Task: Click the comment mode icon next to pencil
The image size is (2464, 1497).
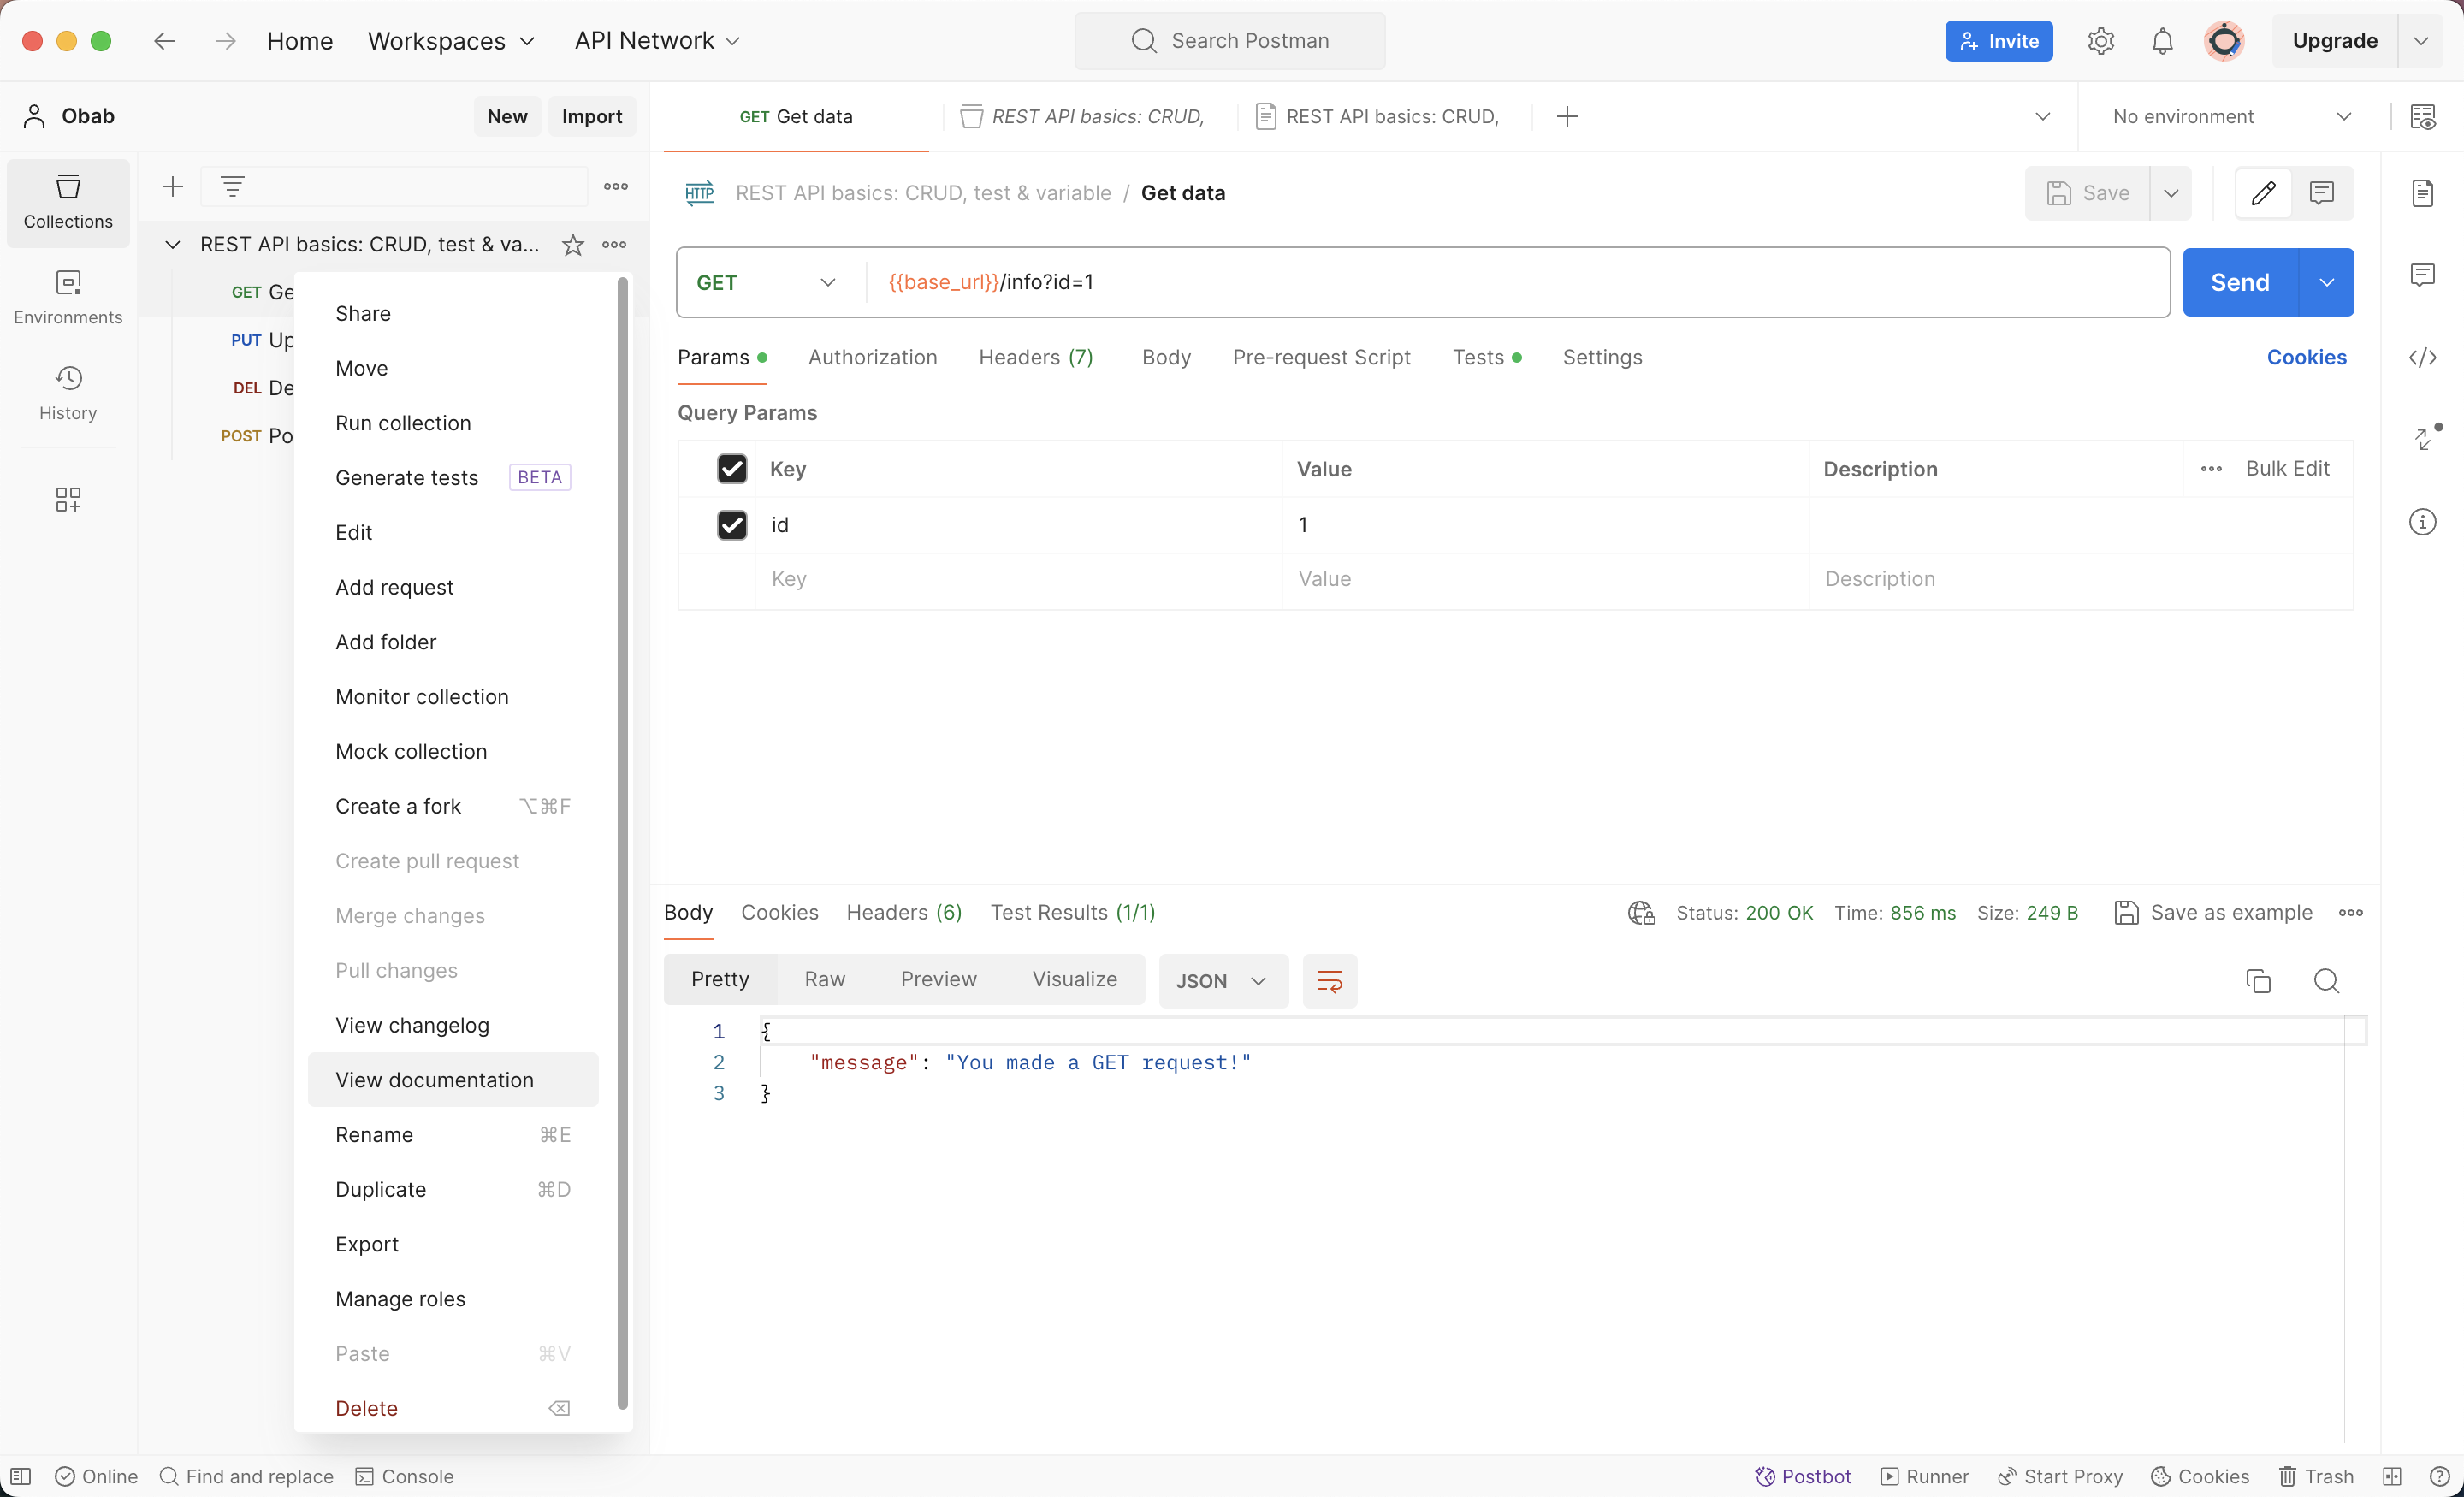Action: (2322, 193)
